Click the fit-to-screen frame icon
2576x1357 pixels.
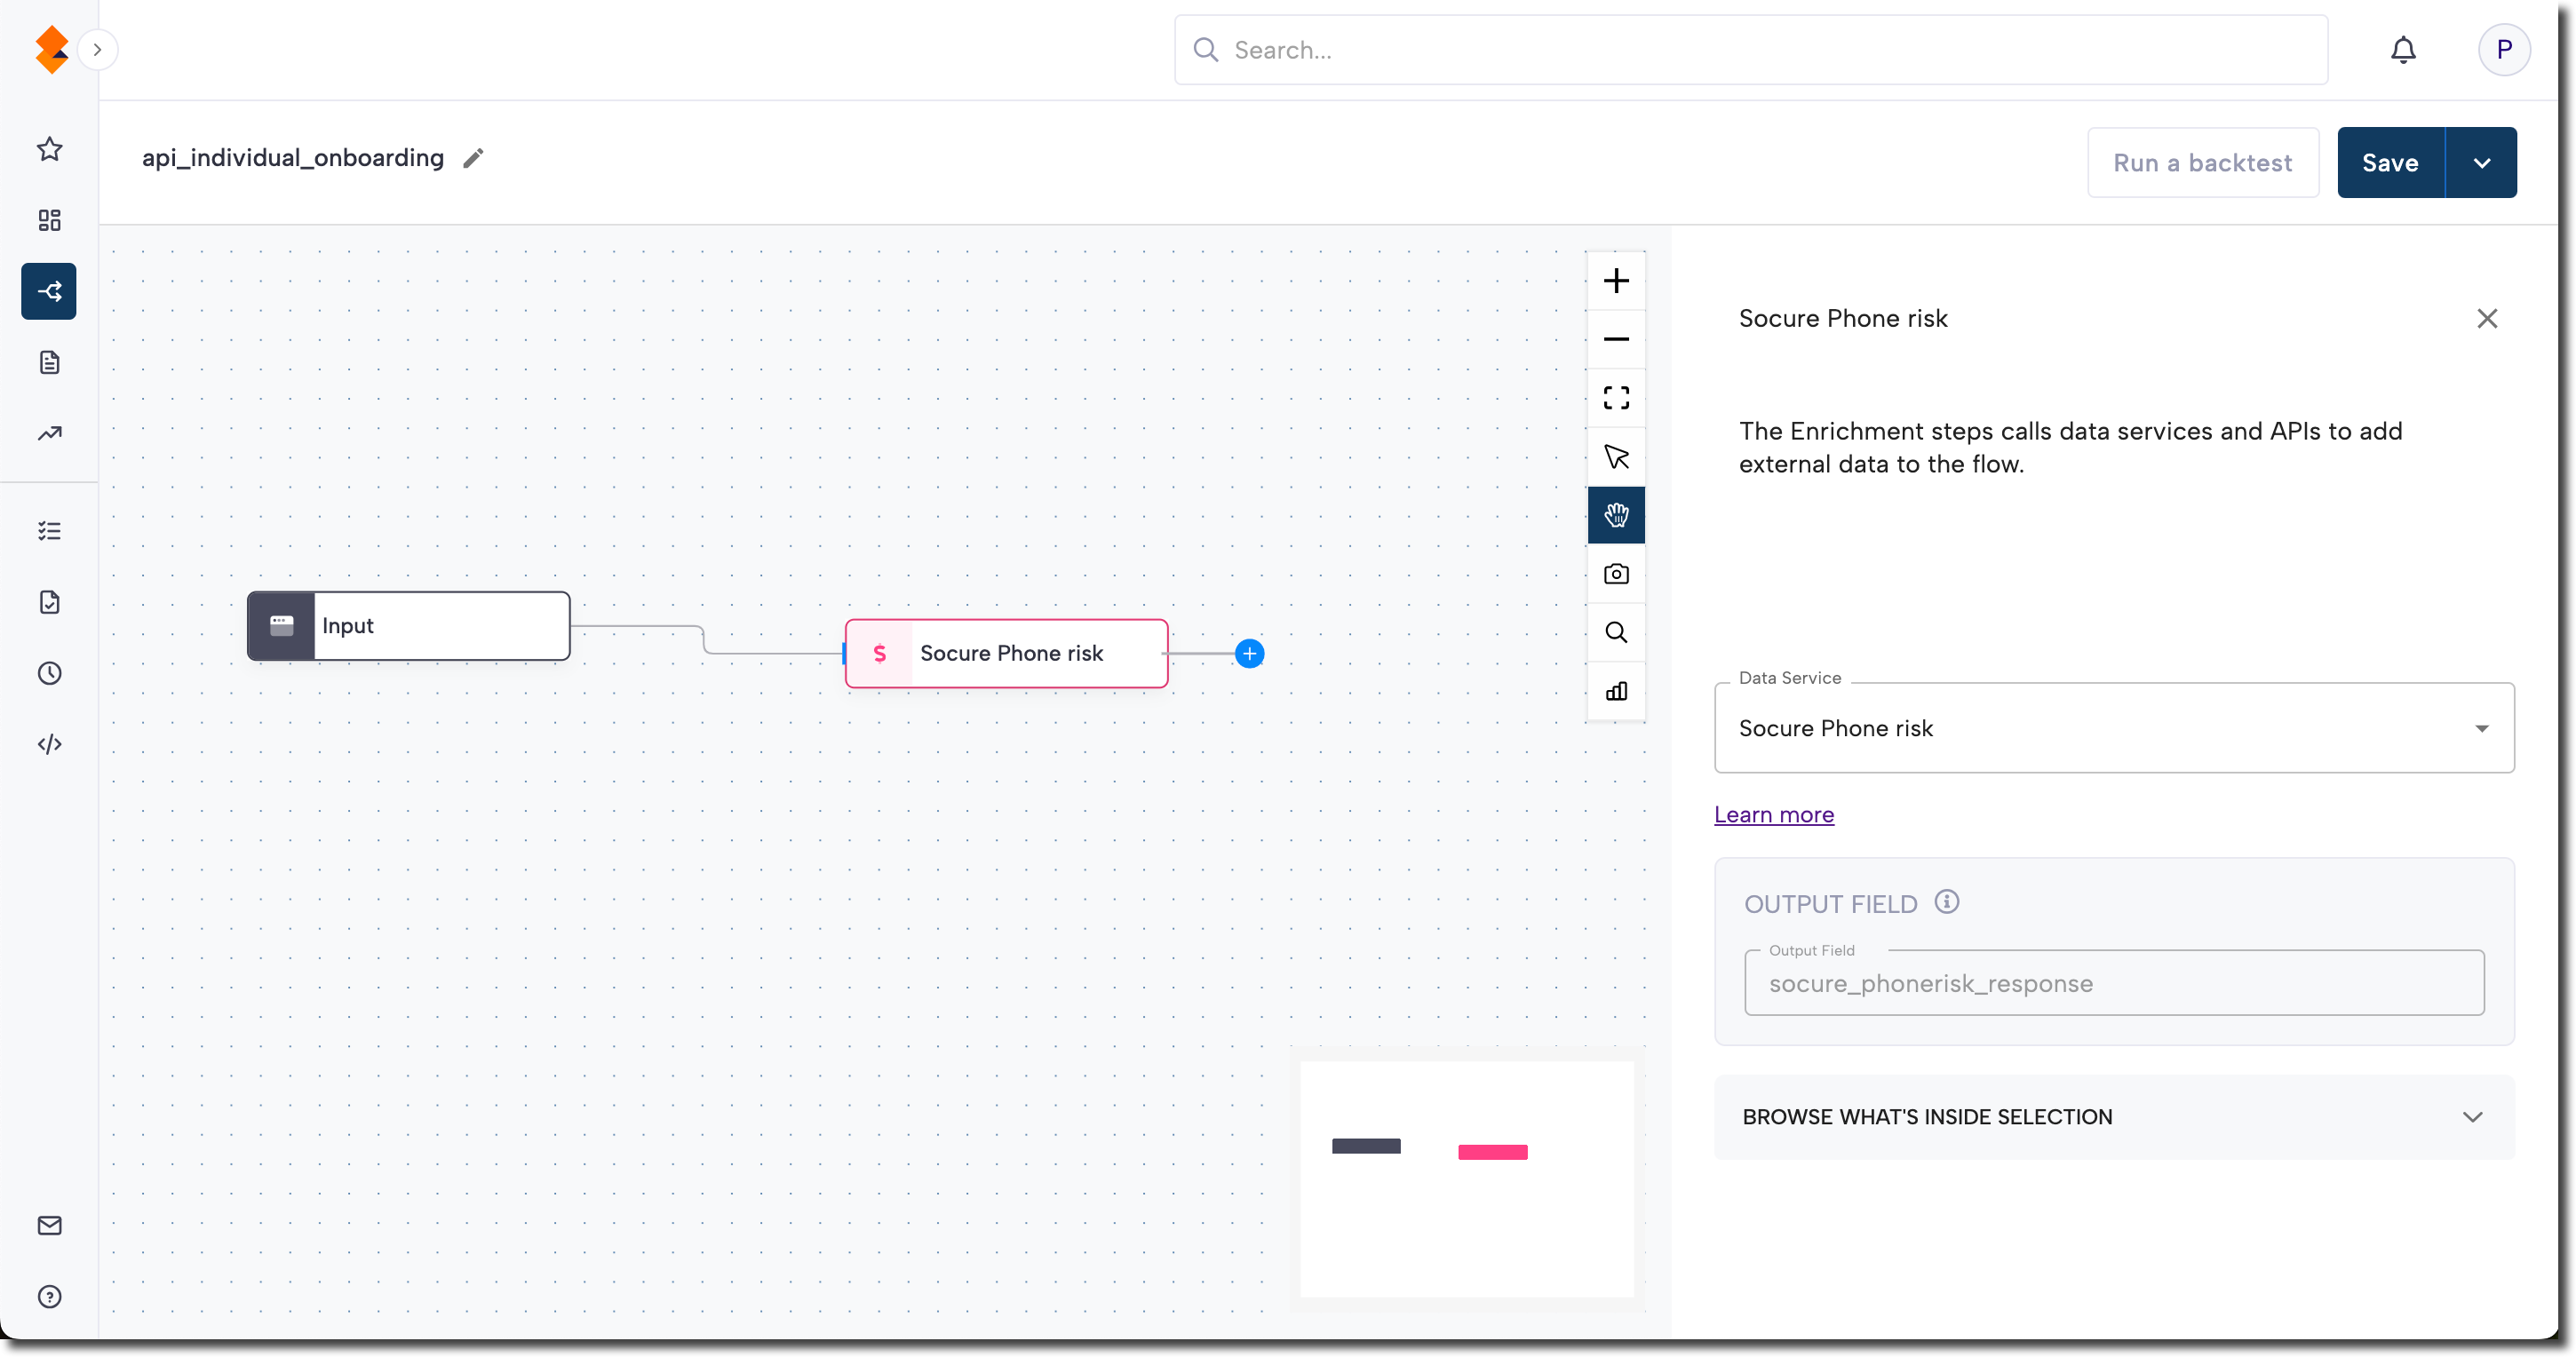tap(1616, 398)
